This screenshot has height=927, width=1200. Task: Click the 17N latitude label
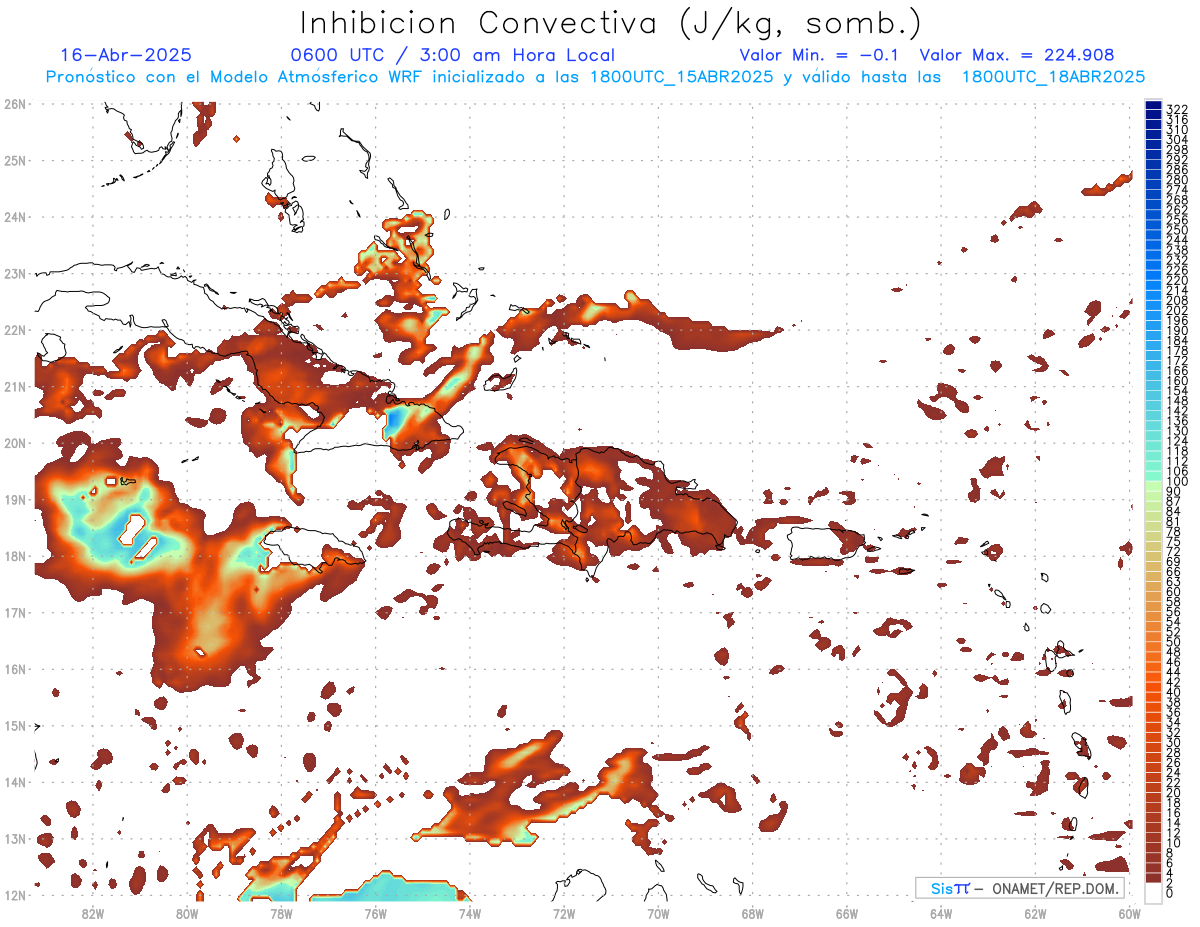point(14,612)
